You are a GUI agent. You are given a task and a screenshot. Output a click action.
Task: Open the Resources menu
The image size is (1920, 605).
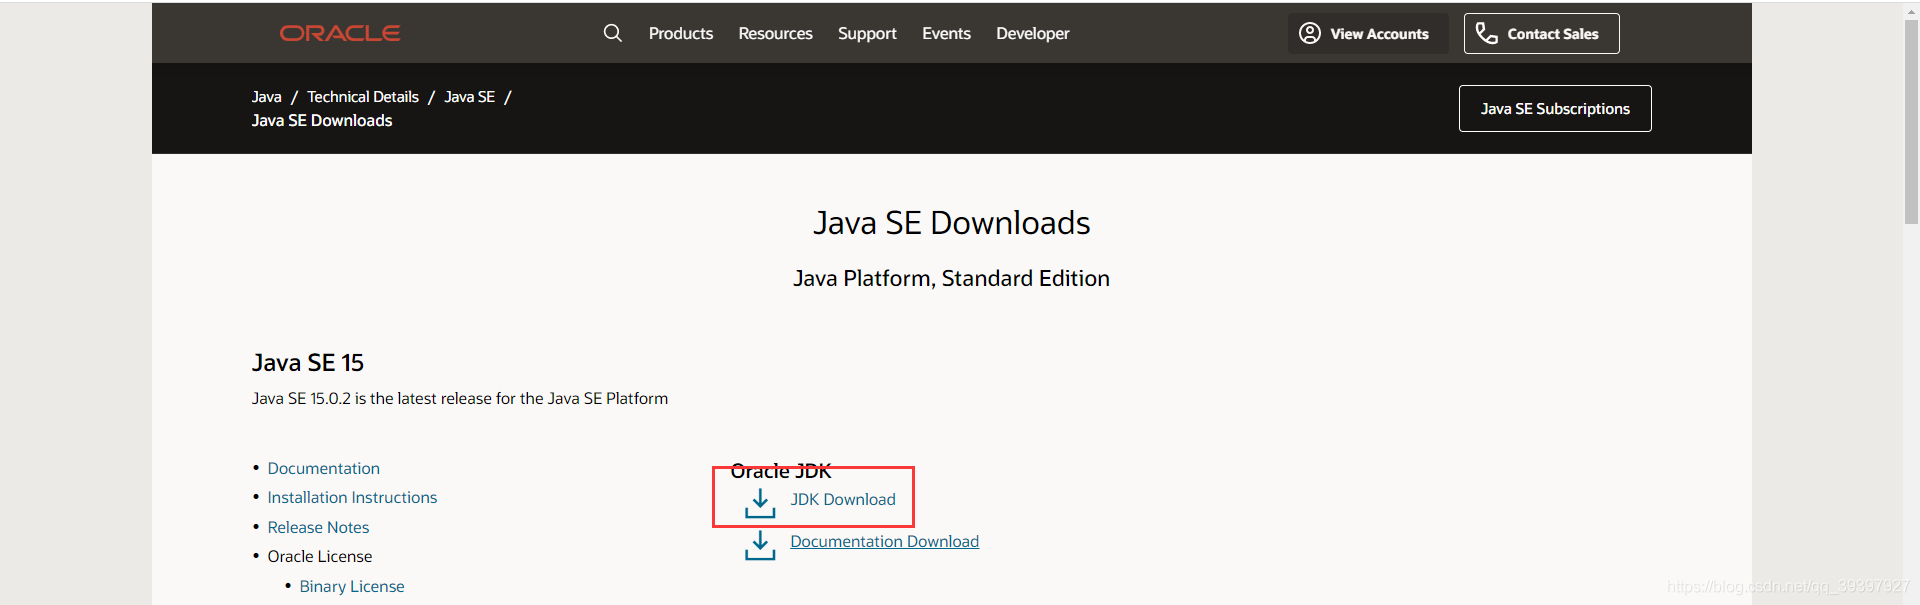pos(775,33)
